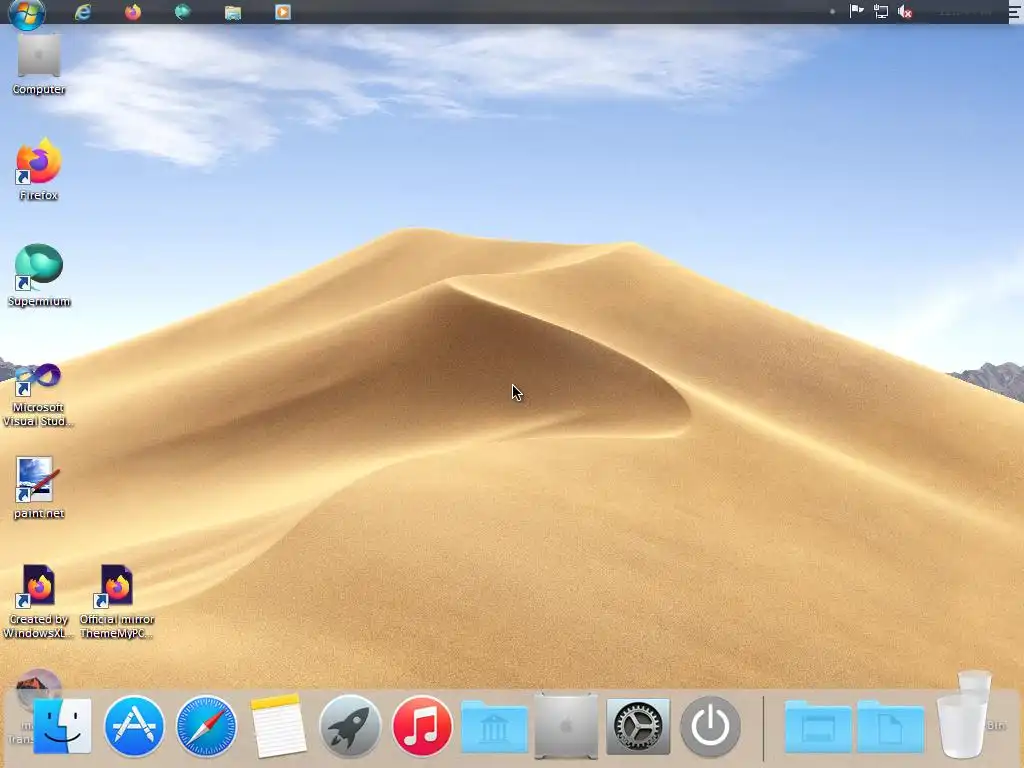The width and height of the screenshot is (1024, 768).
Task: Click the power button dock icon
Action: click(x=711, y=726)
